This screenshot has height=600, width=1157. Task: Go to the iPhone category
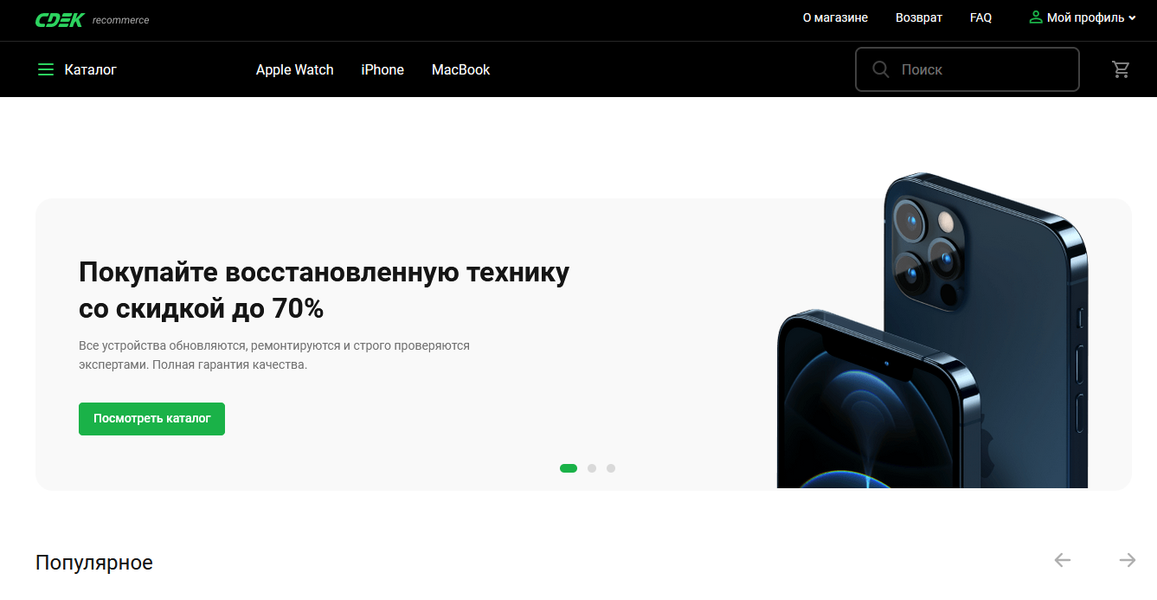[382, 69]
